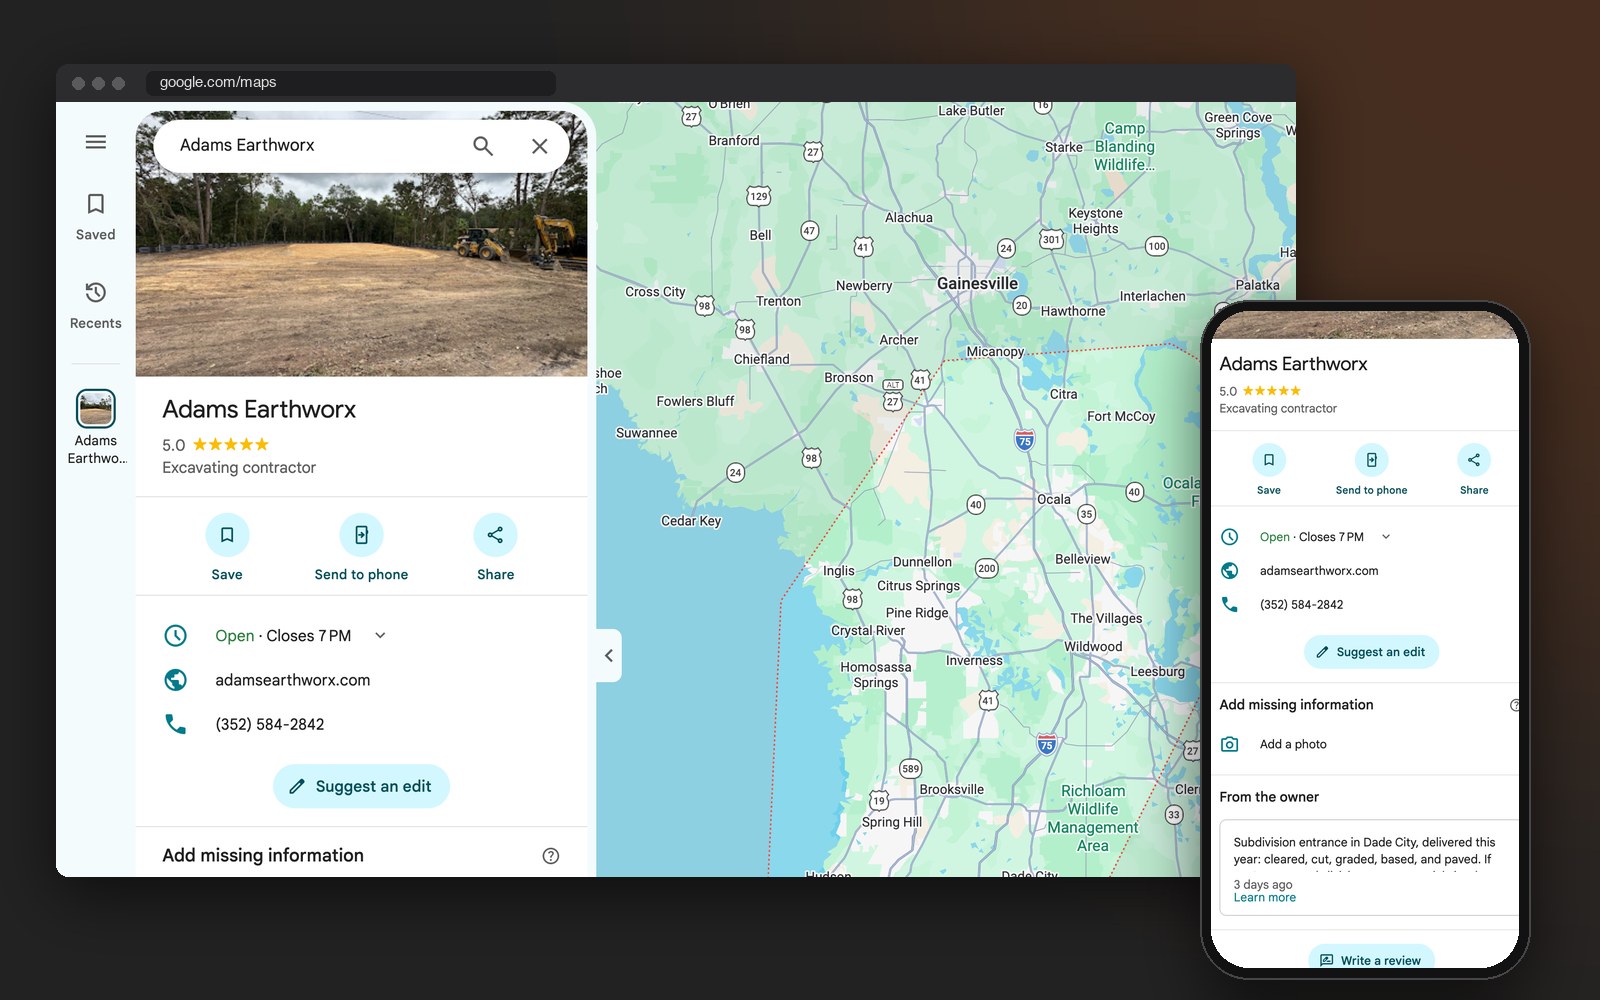1600x1000 pixels.
Task: Share the place from the desktop panel
Action: (x=495, y=548)
